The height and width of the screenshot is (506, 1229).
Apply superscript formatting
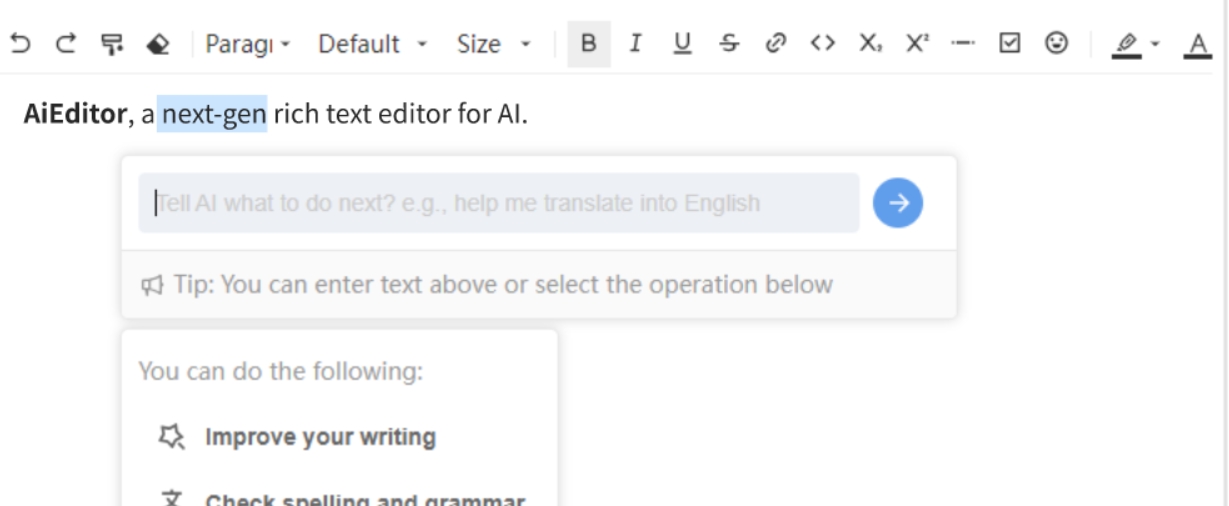(916, 44)
